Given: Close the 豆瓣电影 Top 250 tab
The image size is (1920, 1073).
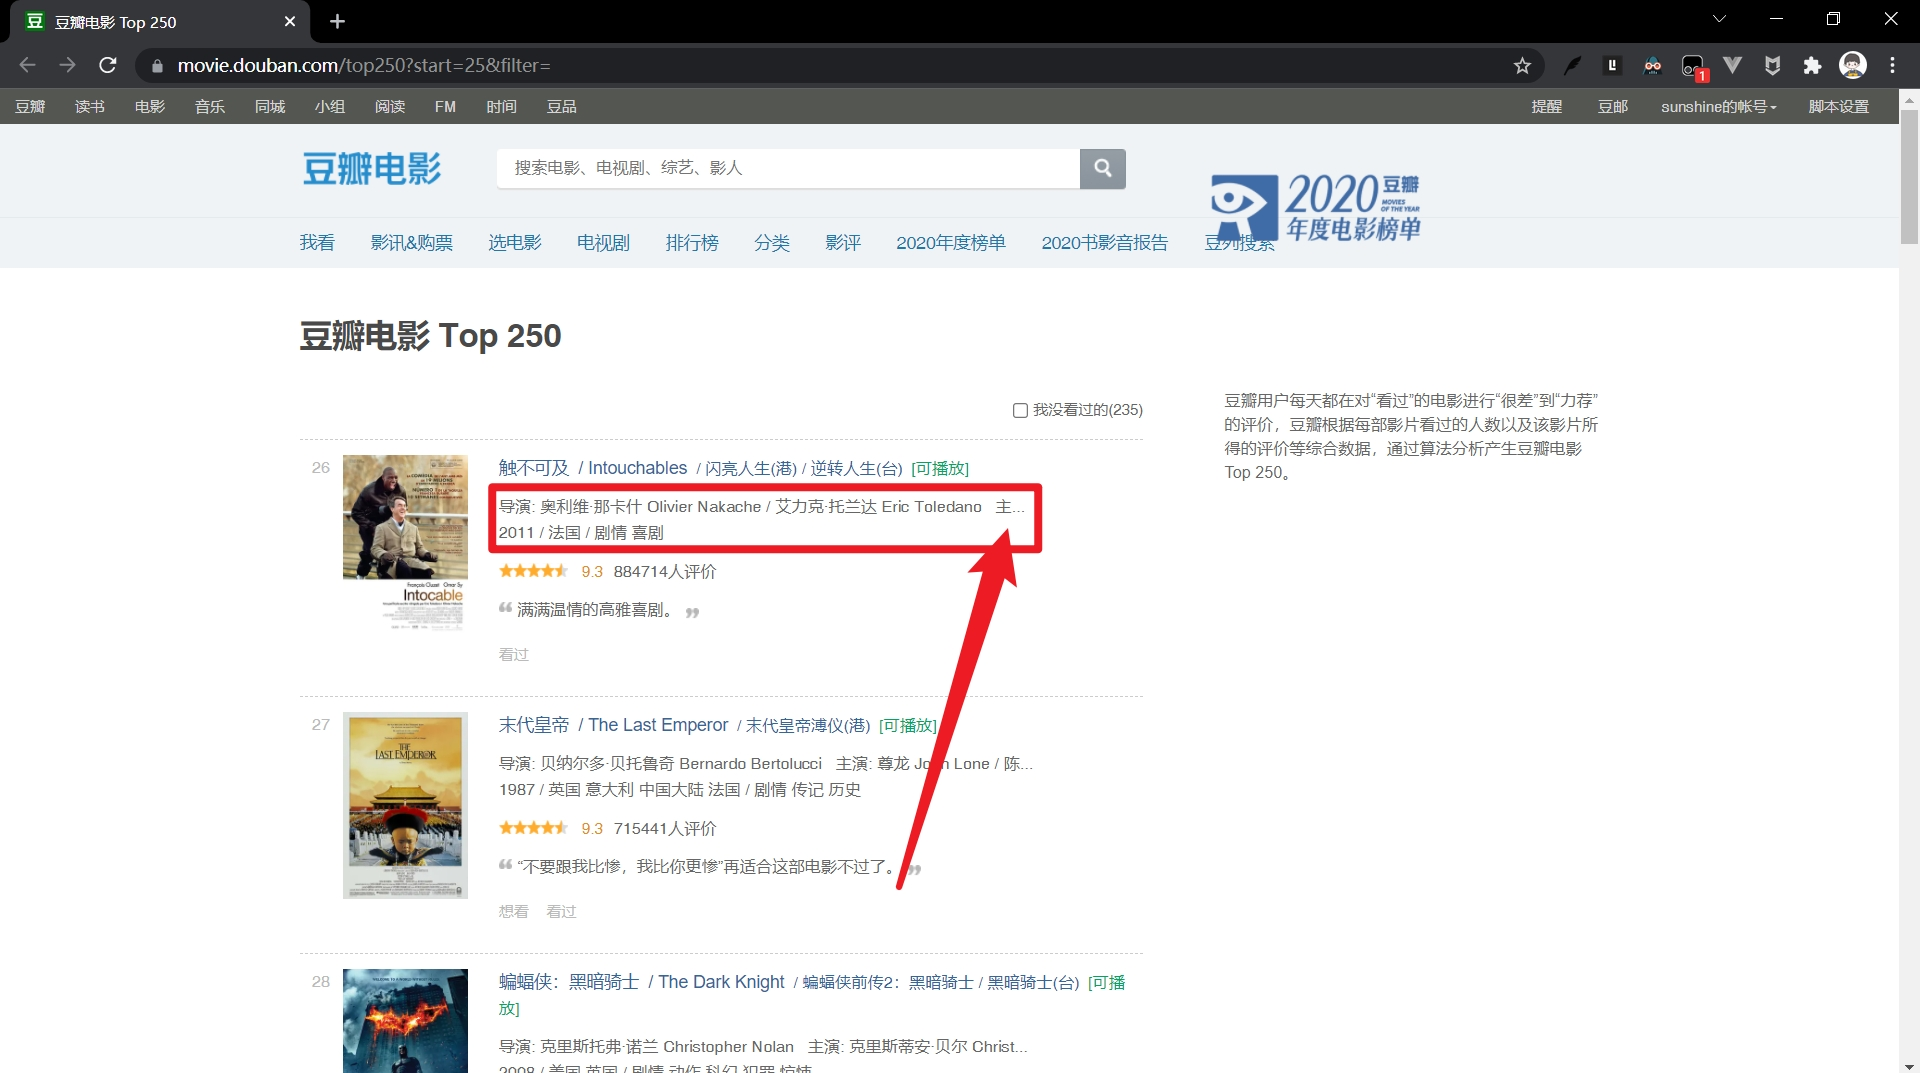Looking at the screenshot, I should pos(290,21).
